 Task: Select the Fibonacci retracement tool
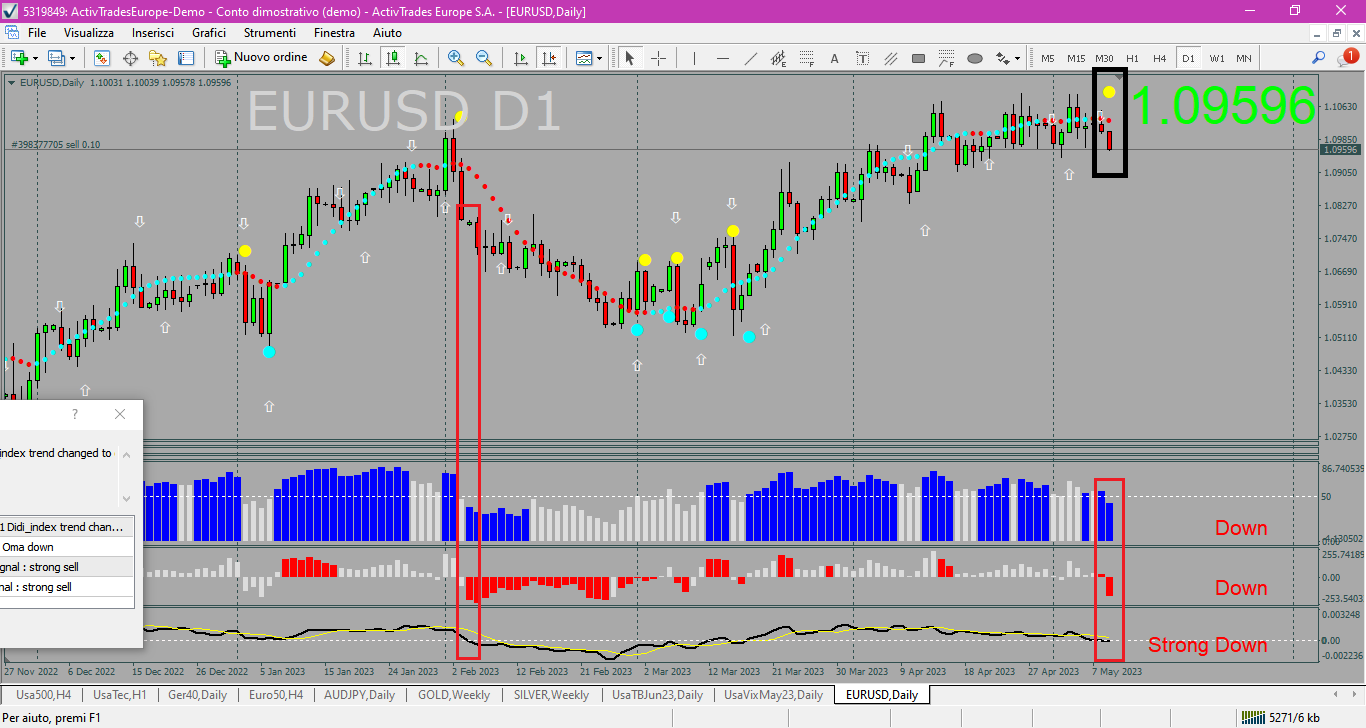(806, 58)
